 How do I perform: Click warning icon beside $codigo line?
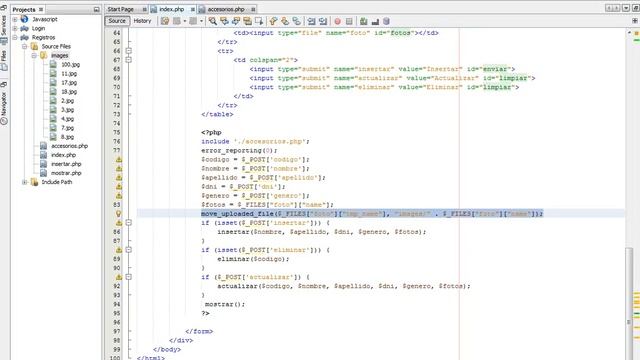[119, 160]
